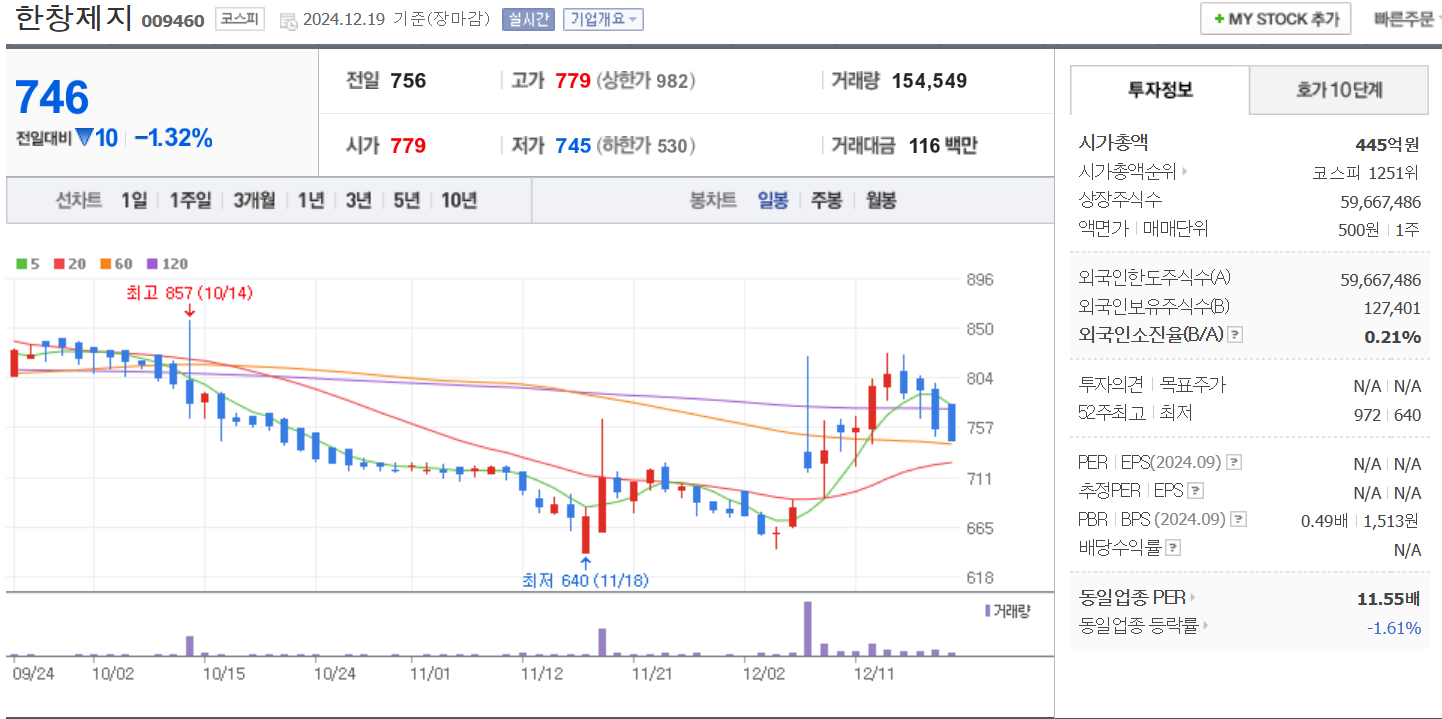Open the 빠른주문 dropdown
The width and height of the screenshot is (1442, 719).
coord(1407,19)
